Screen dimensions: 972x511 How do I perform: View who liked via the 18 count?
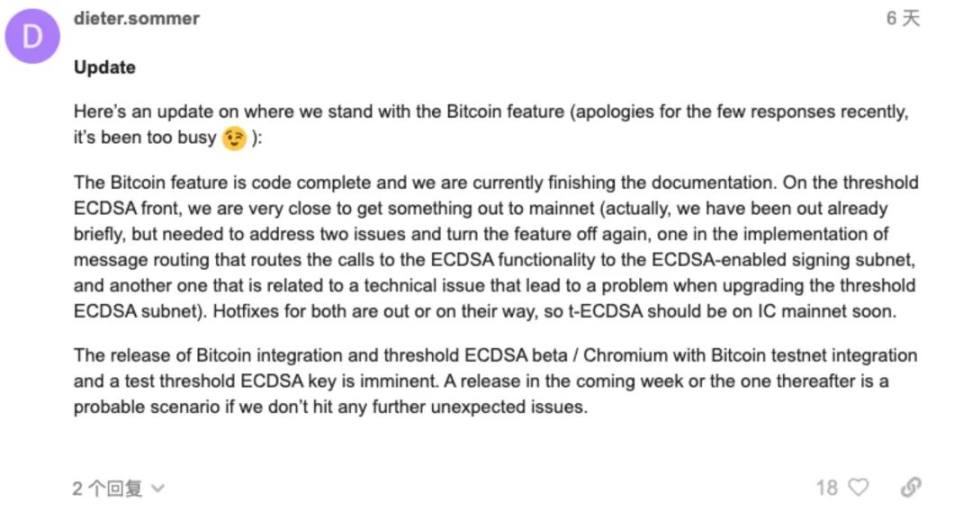click(826, 487)
